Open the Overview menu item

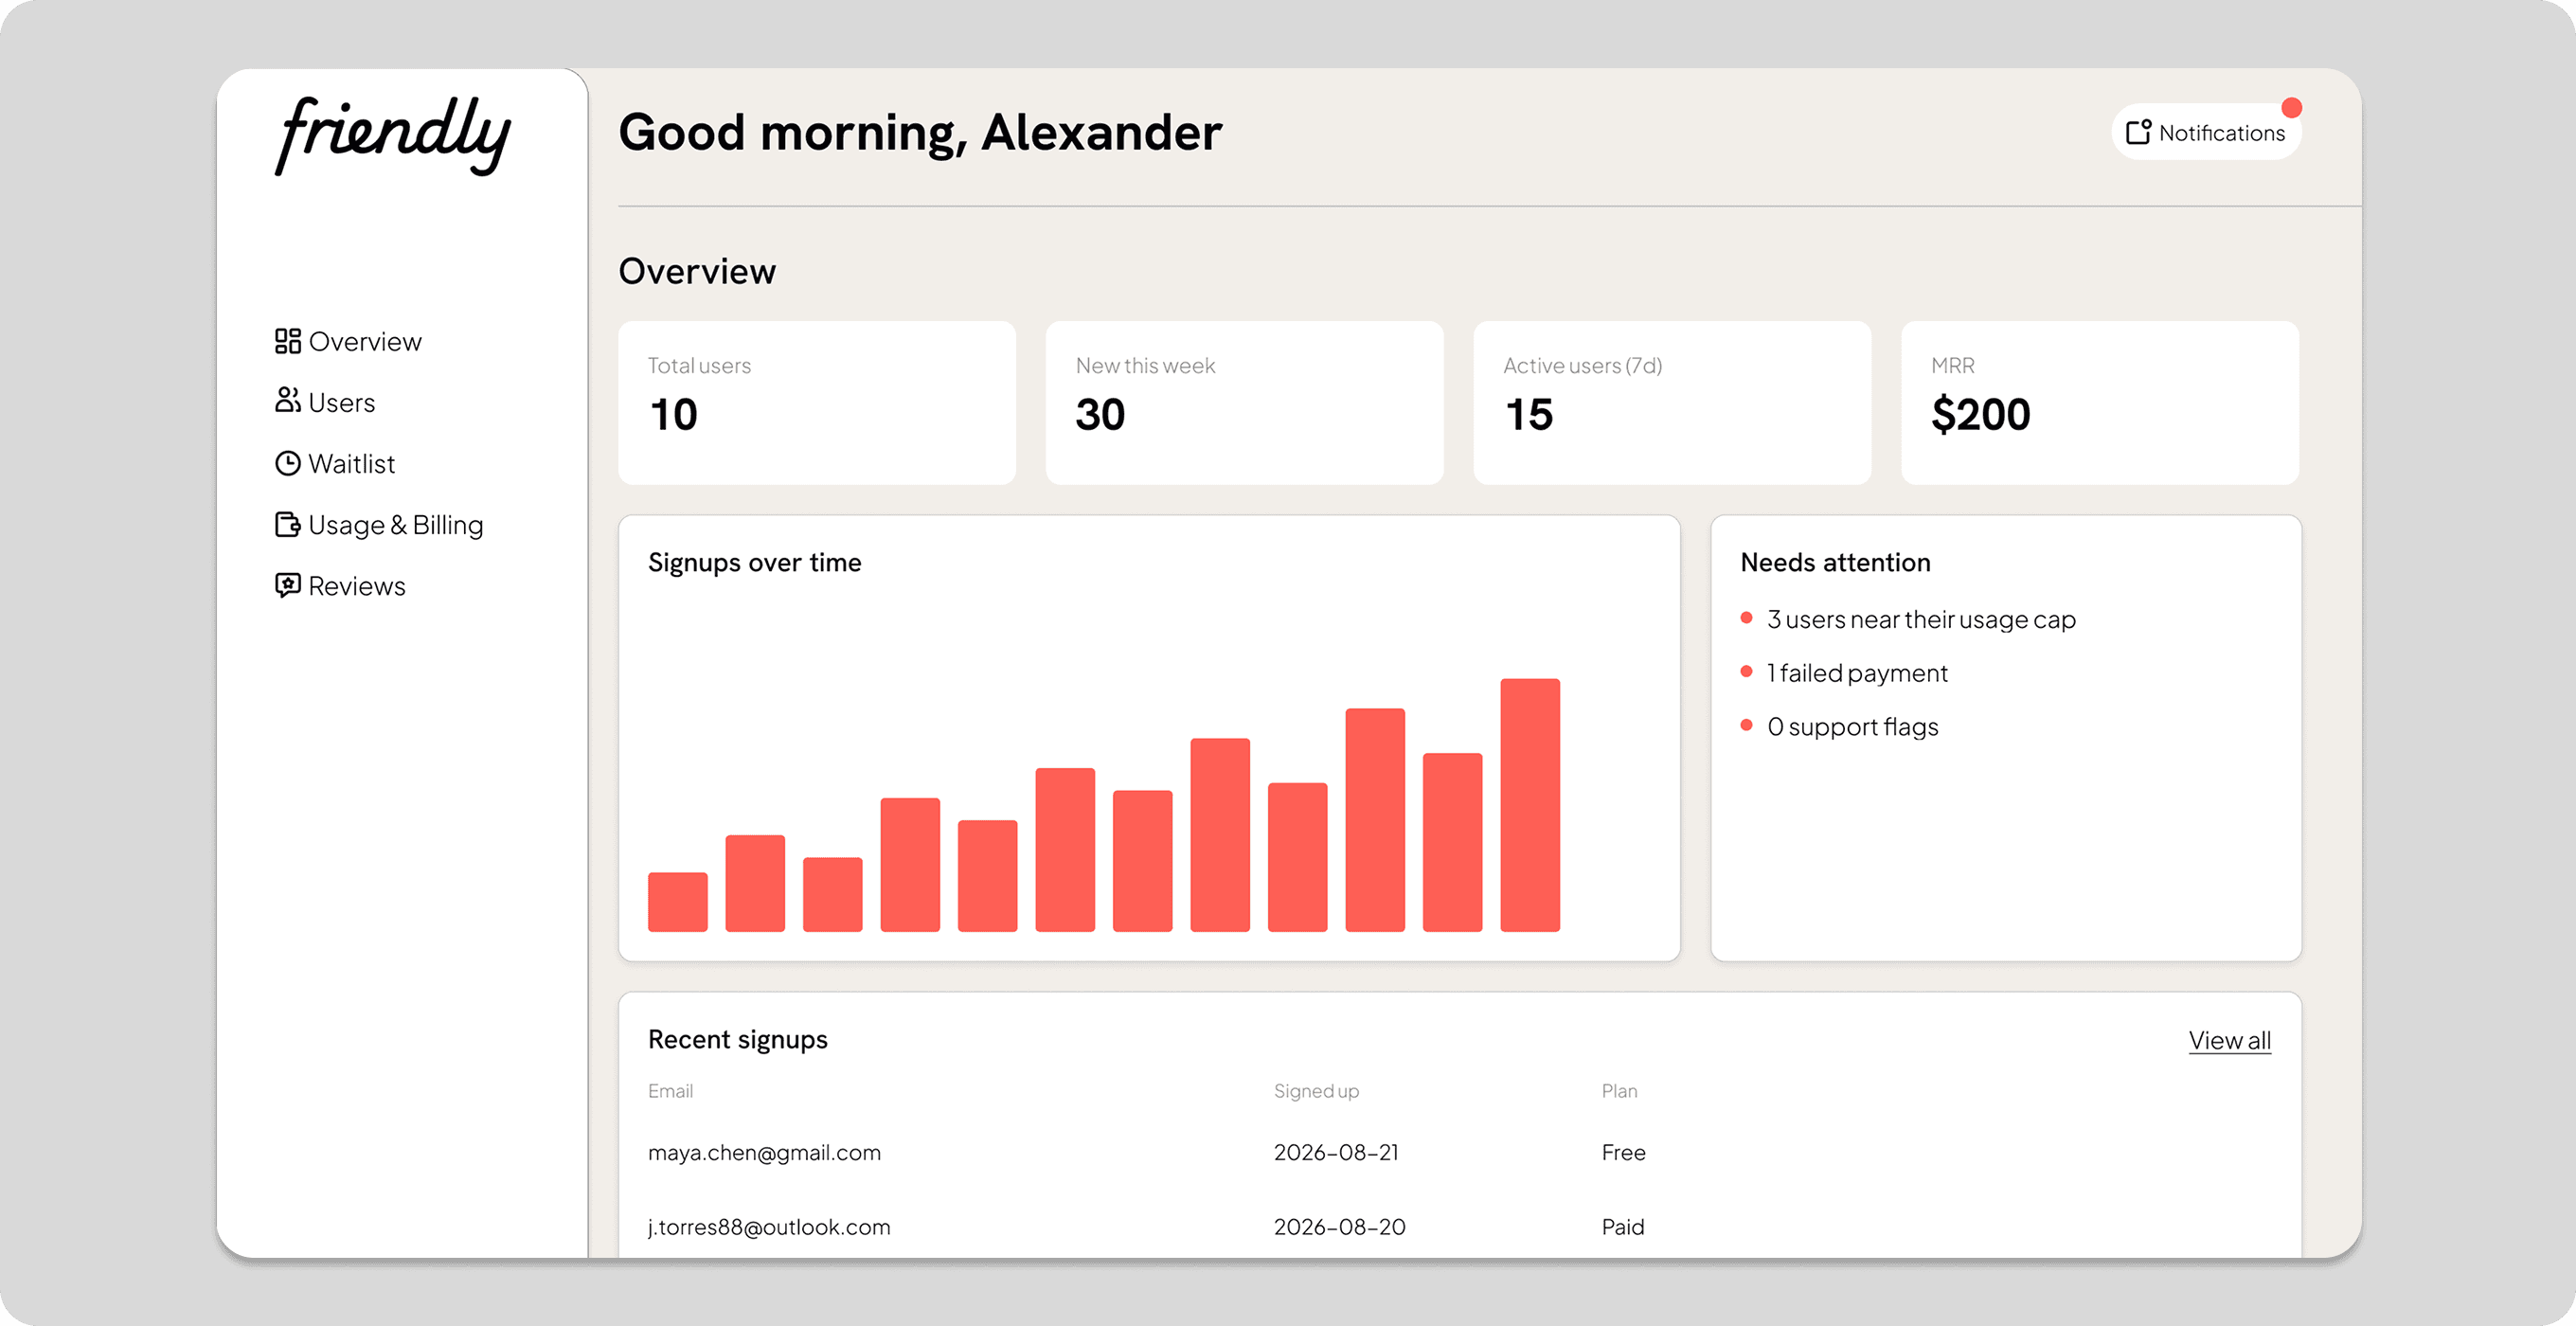point(348,342)
